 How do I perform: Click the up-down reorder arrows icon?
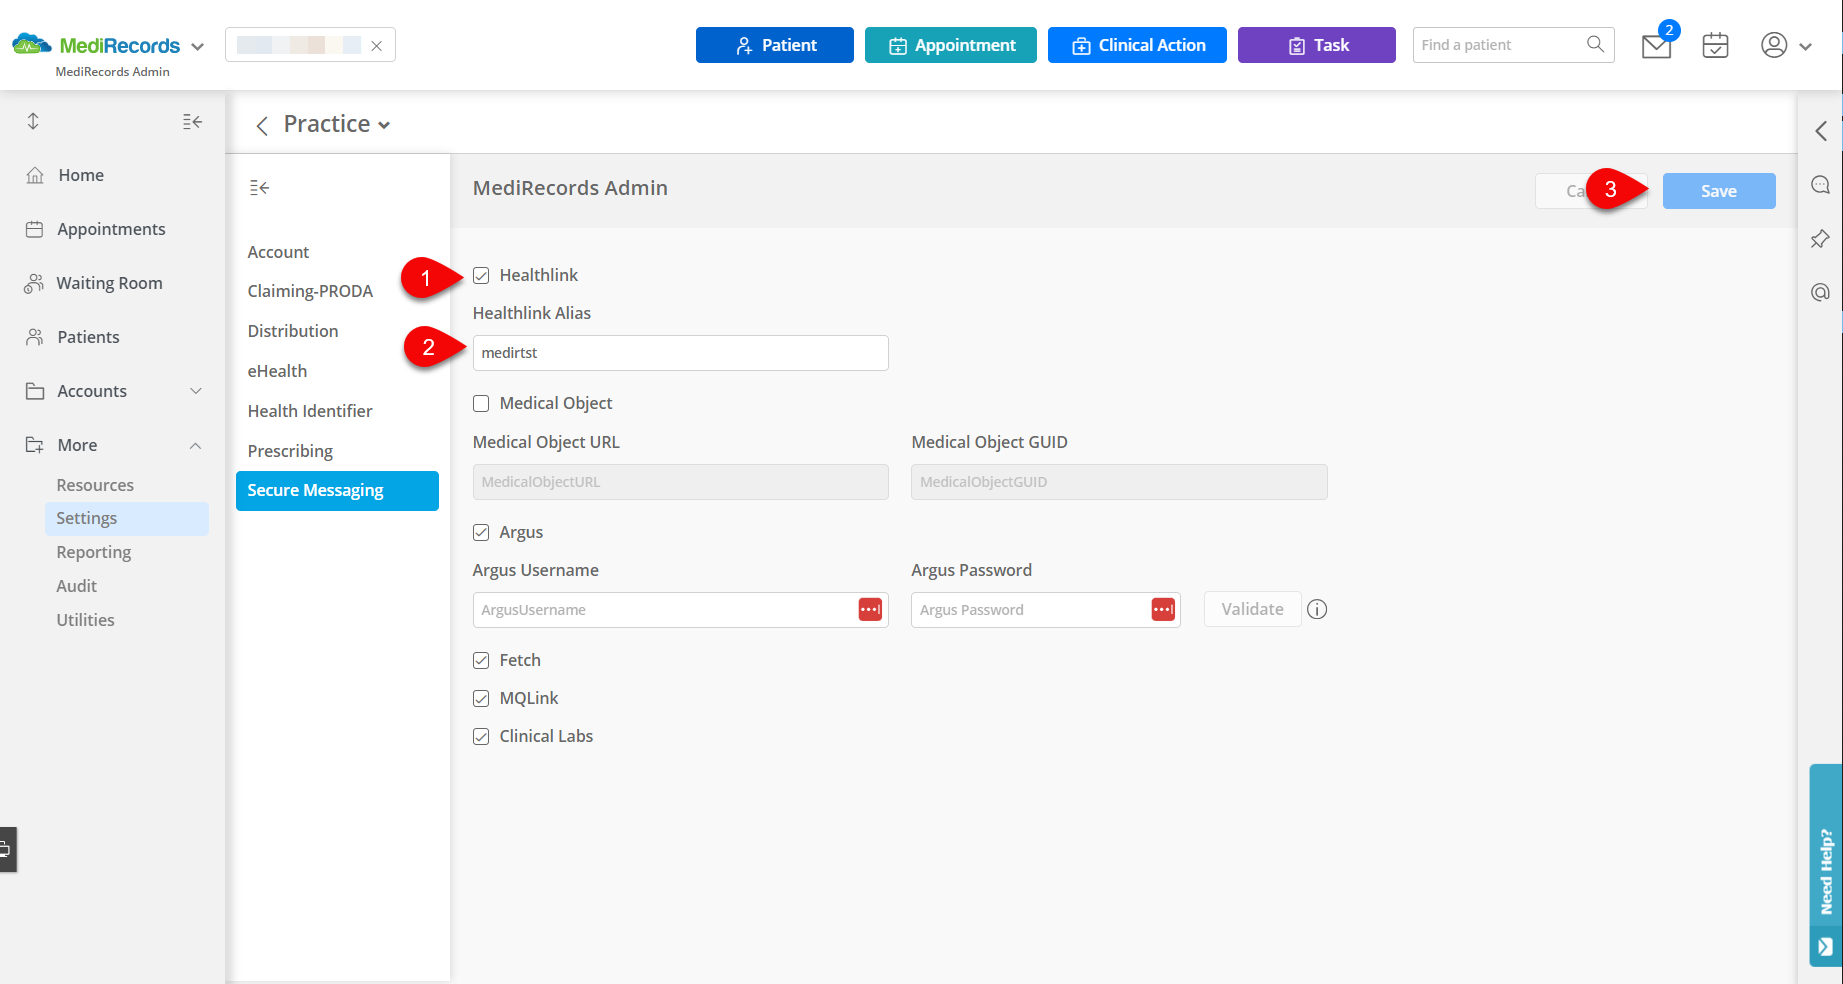(x=33, y=121)
